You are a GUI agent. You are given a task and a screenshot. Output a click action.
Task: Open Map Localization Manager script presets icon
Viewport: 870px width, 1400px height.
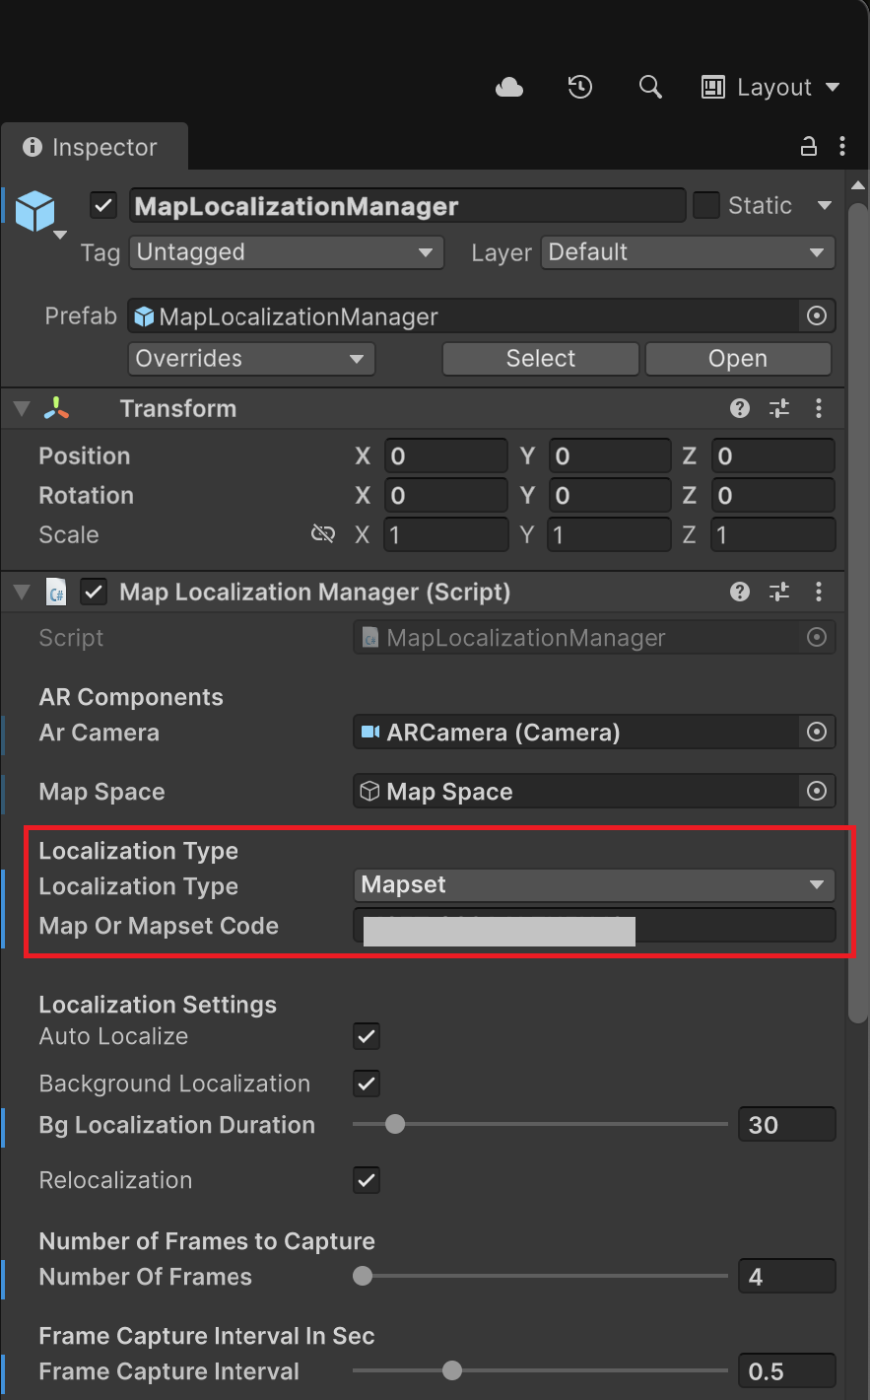point(779,592)
